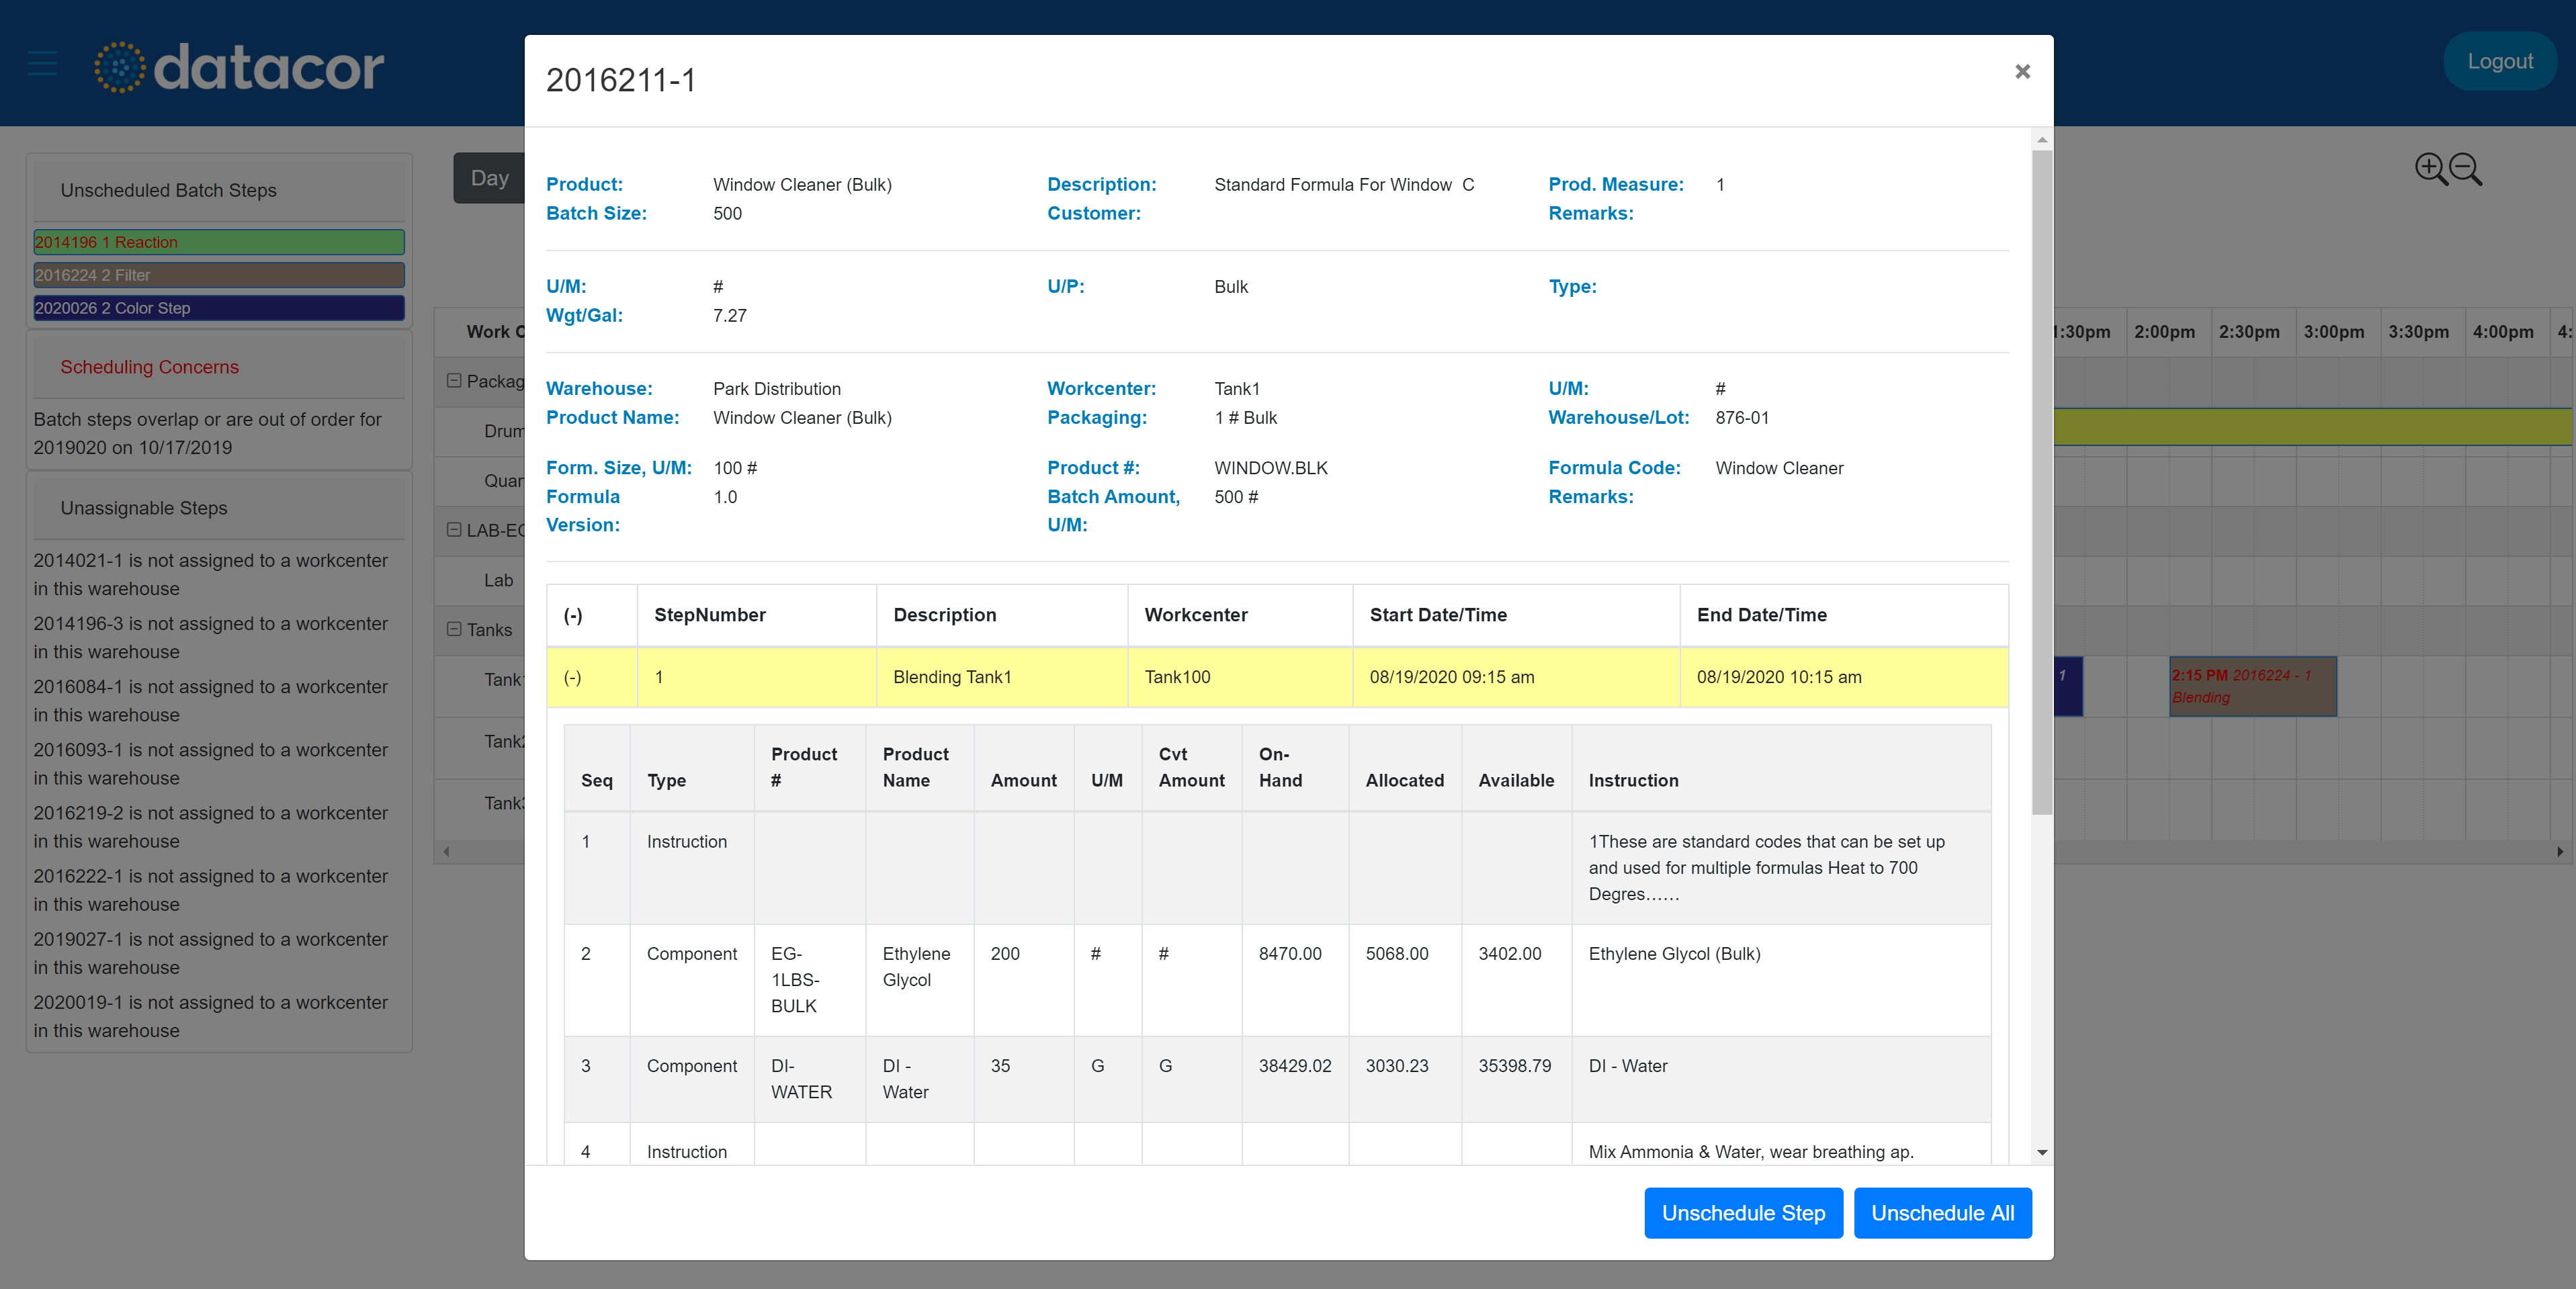Click schedule horizontal scroll left arrow
Image resolution: width=2576 pixels, height=1289 pixels.
(446, 852)
